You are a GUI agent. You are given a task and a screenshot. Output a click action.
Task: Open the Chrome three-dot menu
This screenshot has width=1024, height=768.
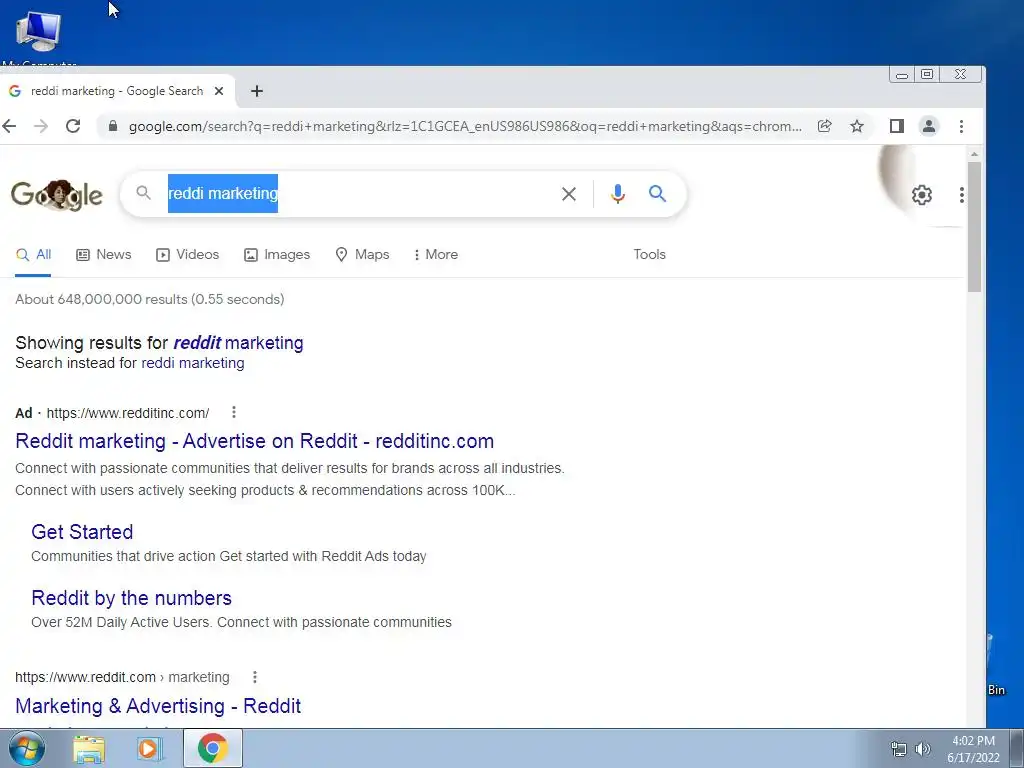pos(961,126)
